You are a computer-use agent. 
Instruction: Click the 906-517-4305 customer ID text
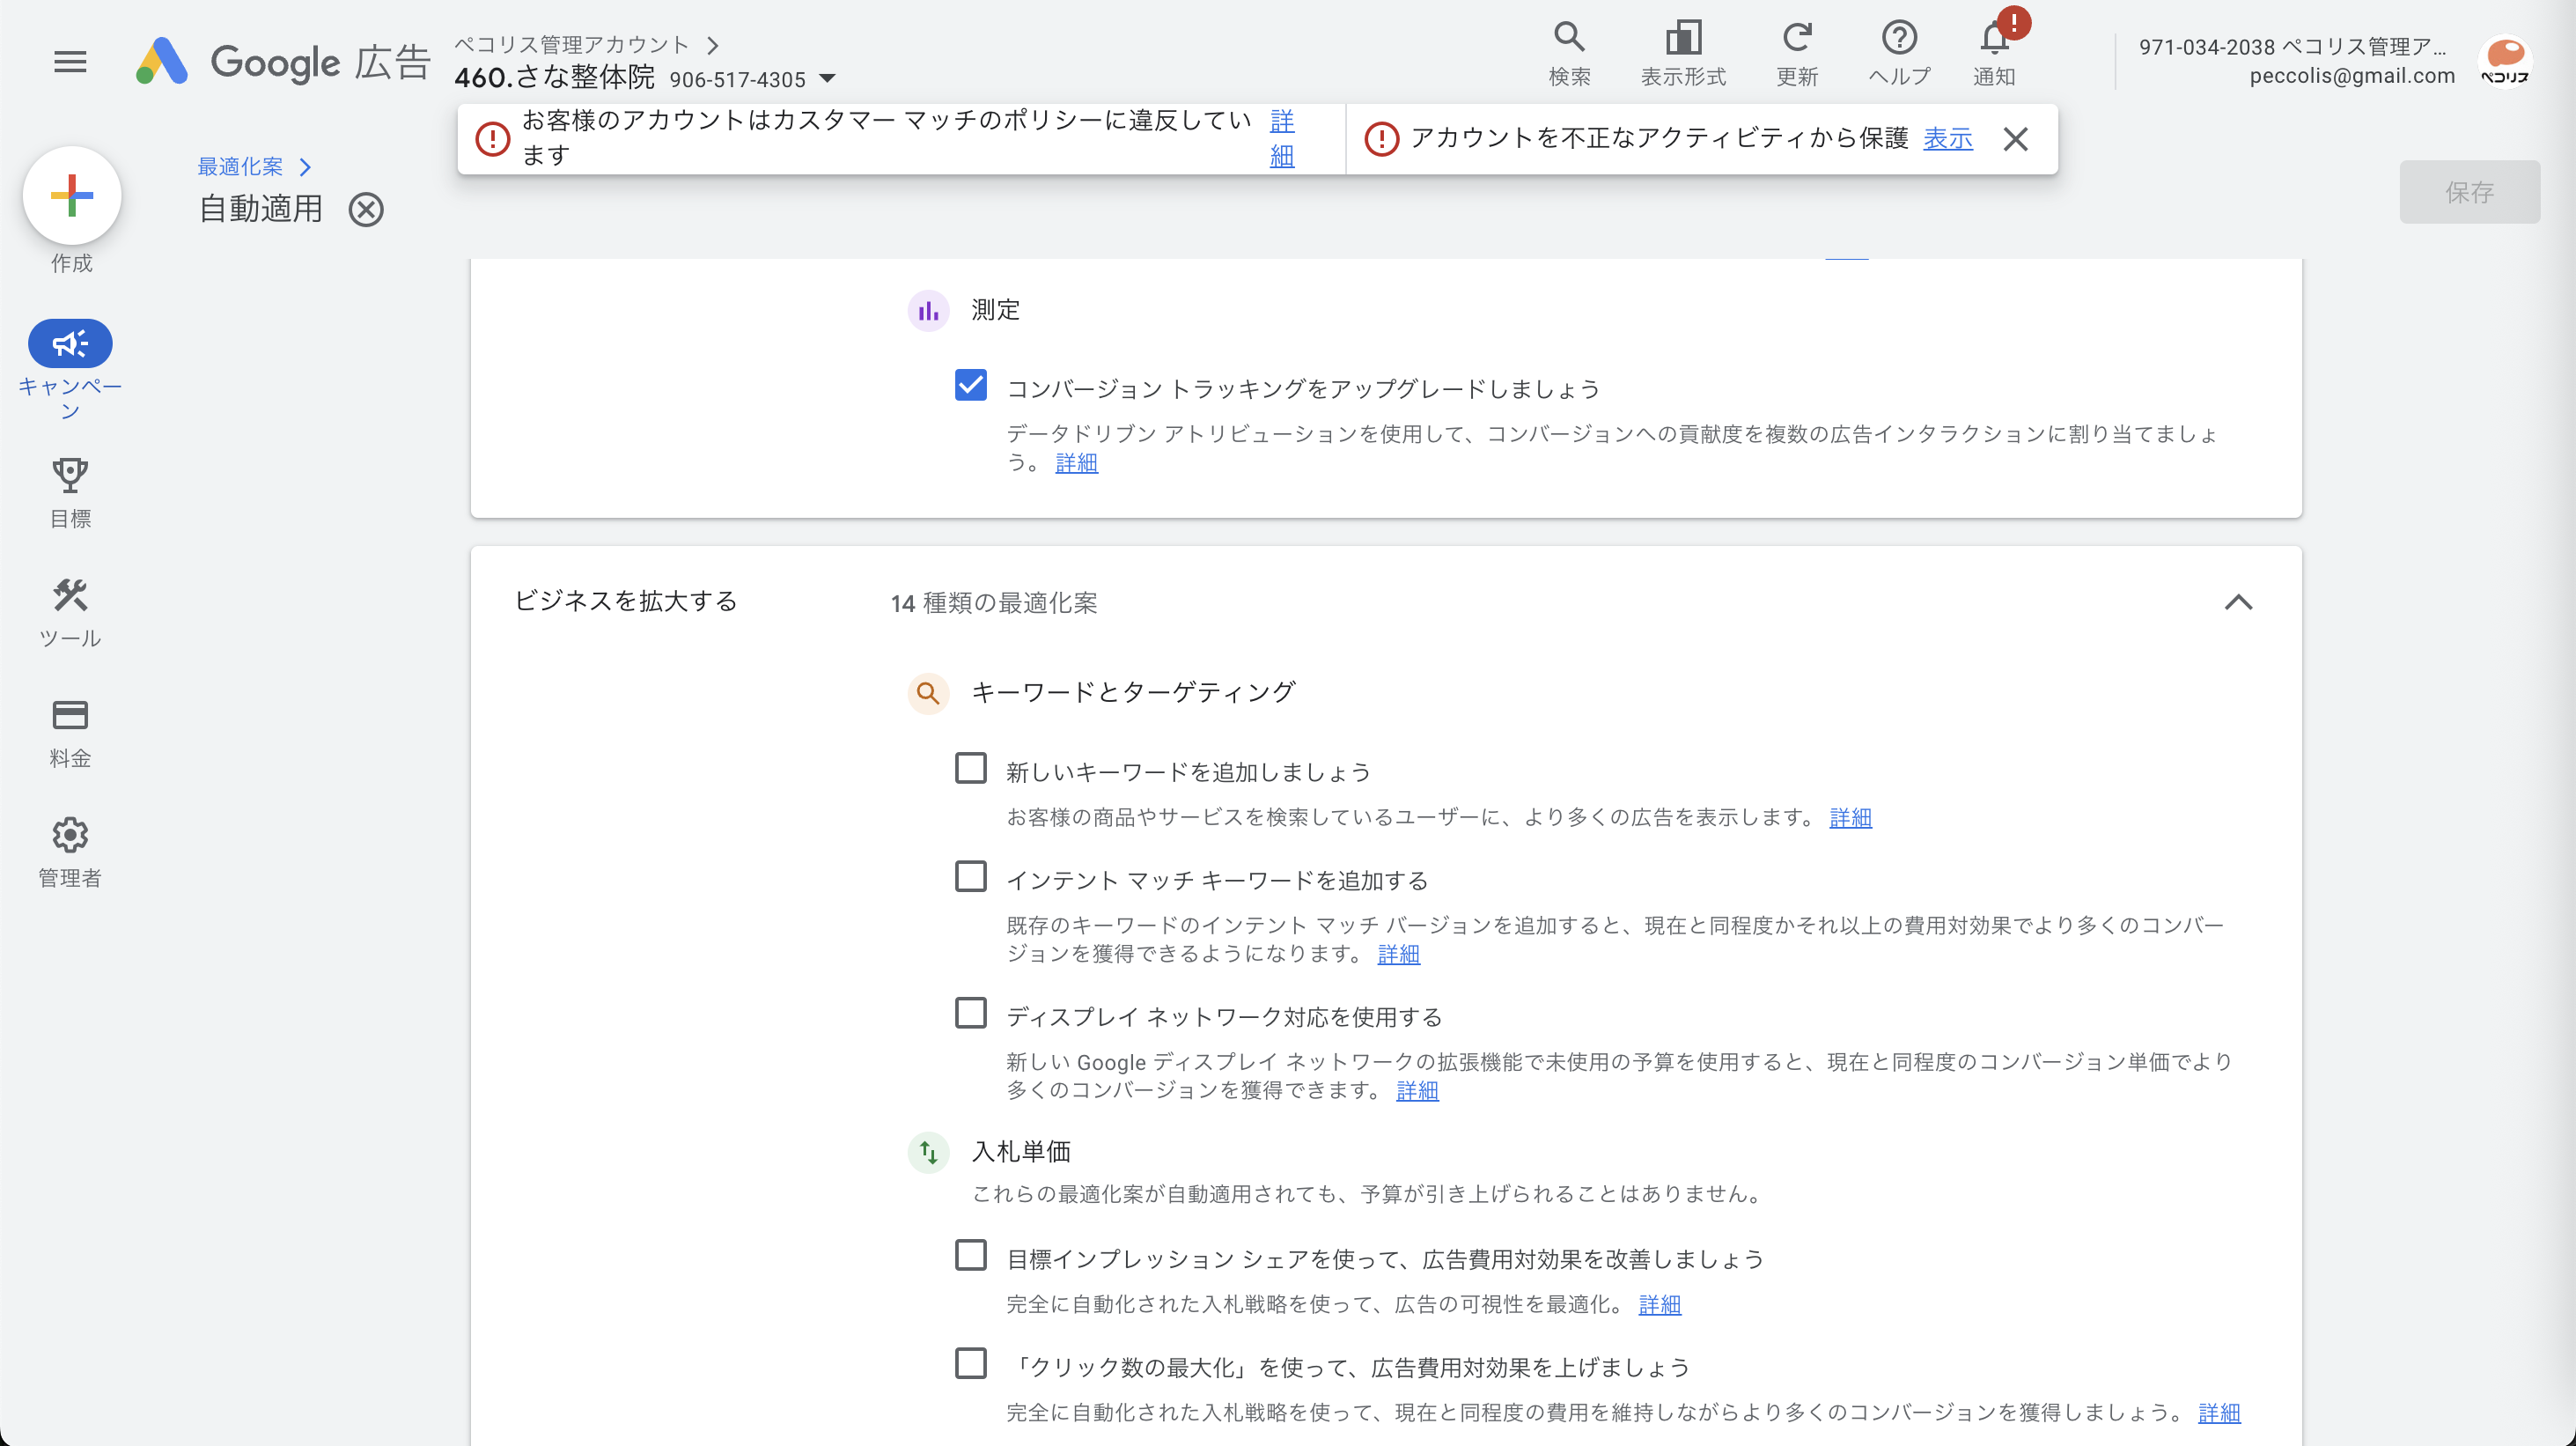click(738, 80)
